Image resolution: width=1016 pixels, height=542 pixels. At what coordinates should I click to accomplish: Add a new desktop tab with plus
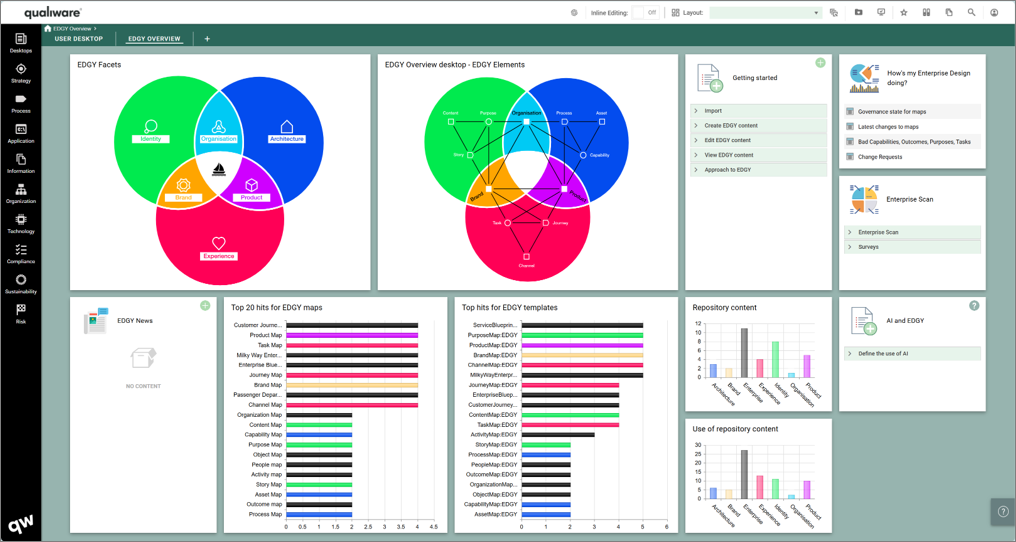point(207,39)
